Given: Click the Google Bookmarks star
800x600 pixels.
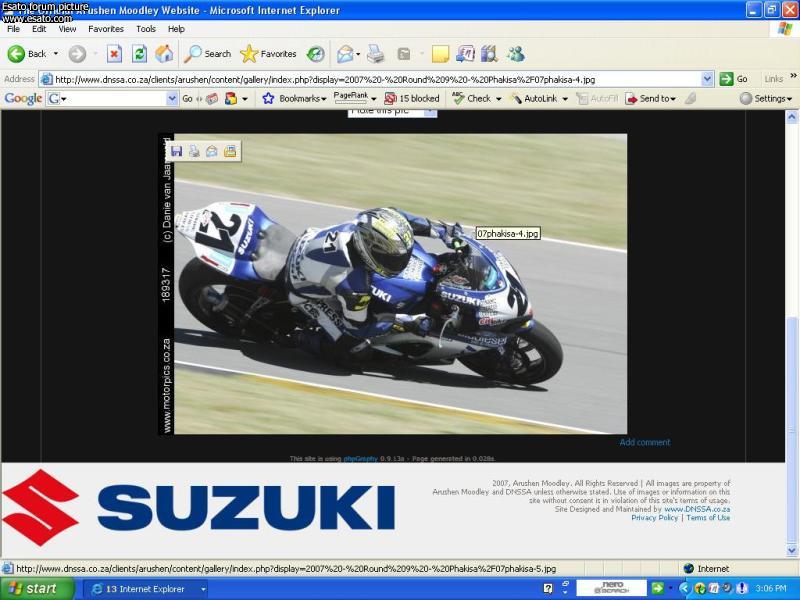Looking at the screenshot, I should click(268, 98).
